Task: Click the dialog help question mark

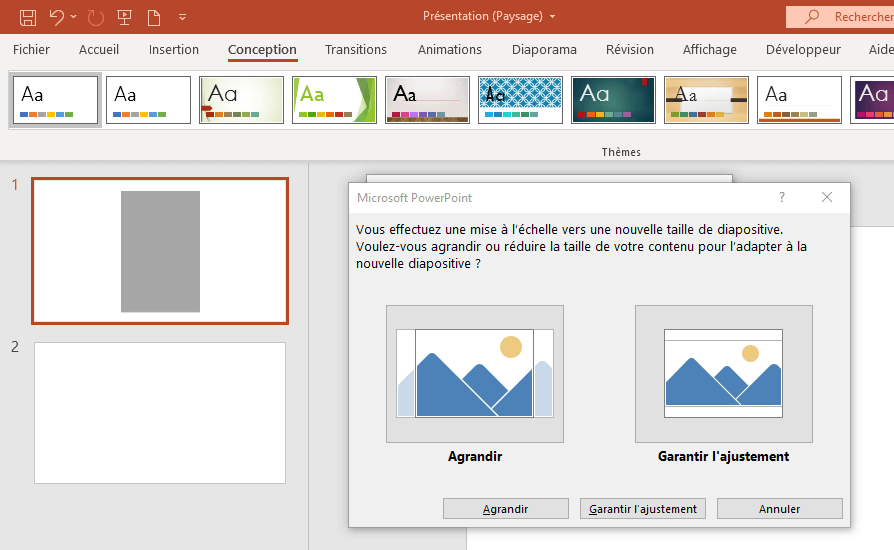Action: 782,197
